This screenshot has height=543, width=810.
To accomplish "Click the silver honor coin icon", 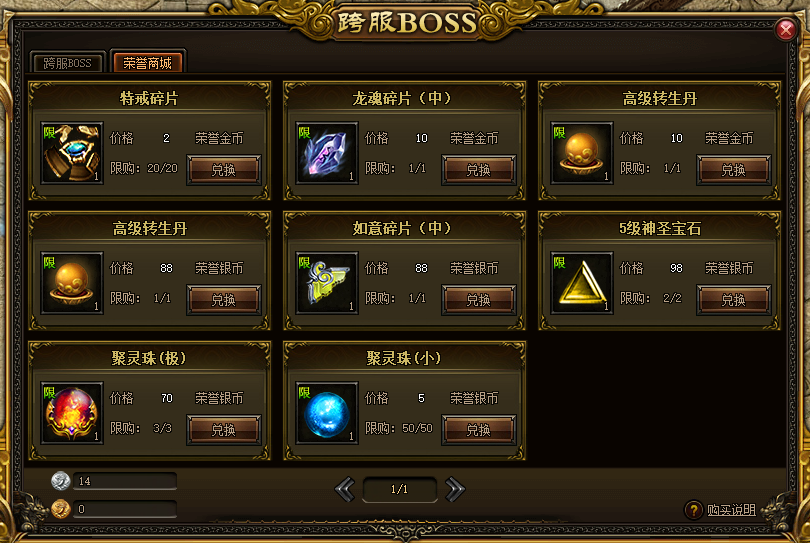I will [60, 481].
